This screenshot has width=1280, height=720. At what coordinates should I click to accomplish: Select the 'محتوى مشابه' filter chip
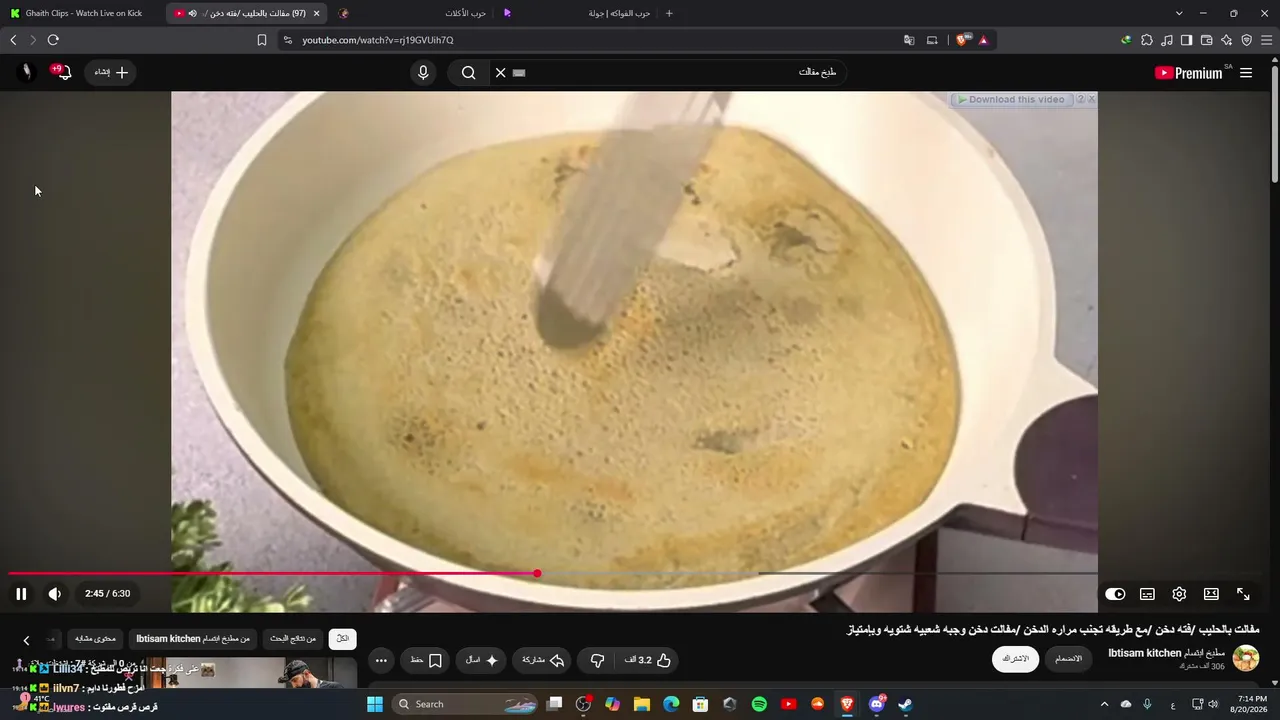pos(95,639)
